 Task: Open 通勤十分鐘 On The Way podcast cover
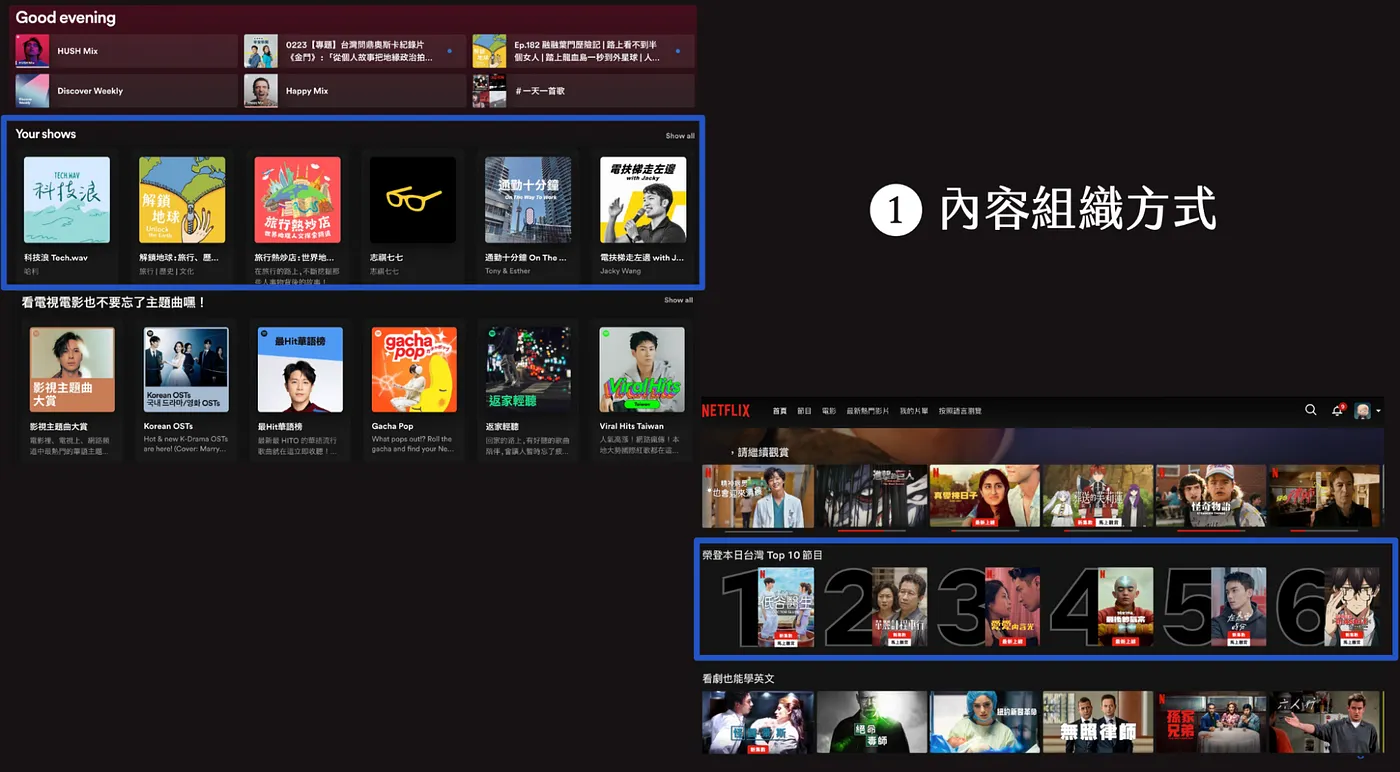528,200
